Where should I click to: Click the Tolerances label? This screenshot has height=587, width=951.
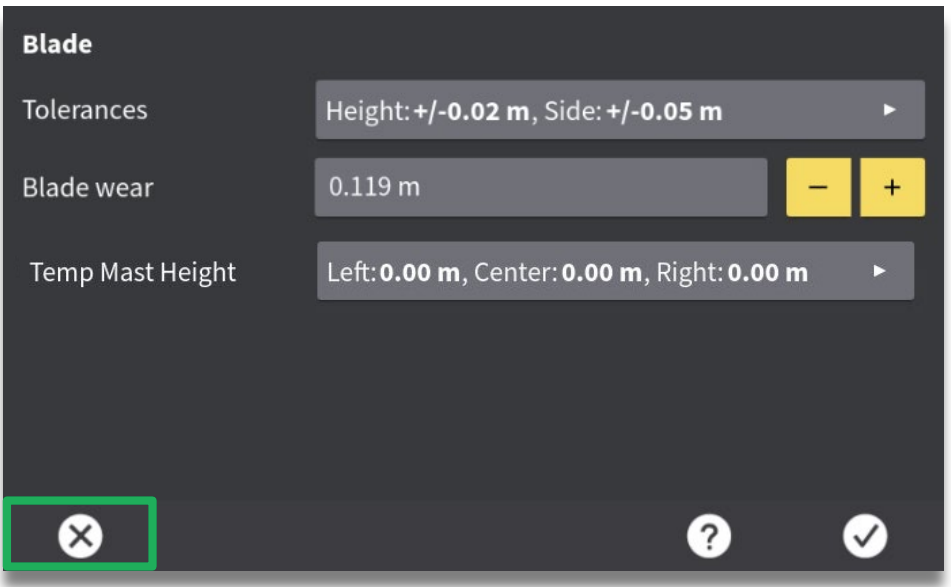pyautogui.click(x=85, y=110)
